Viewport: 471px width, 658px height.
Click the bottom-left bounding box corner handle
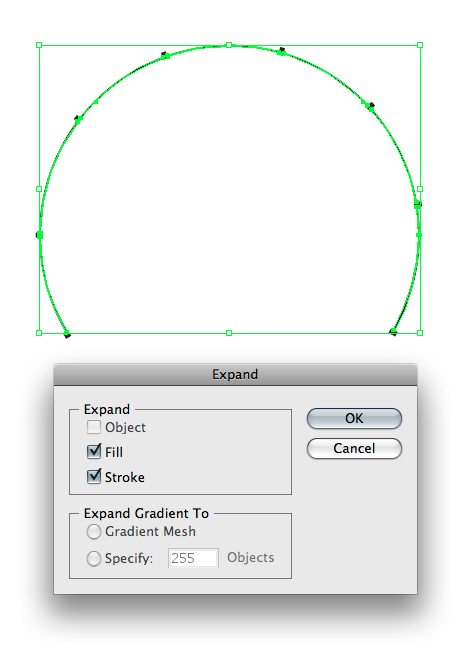(x=39, y=333)
